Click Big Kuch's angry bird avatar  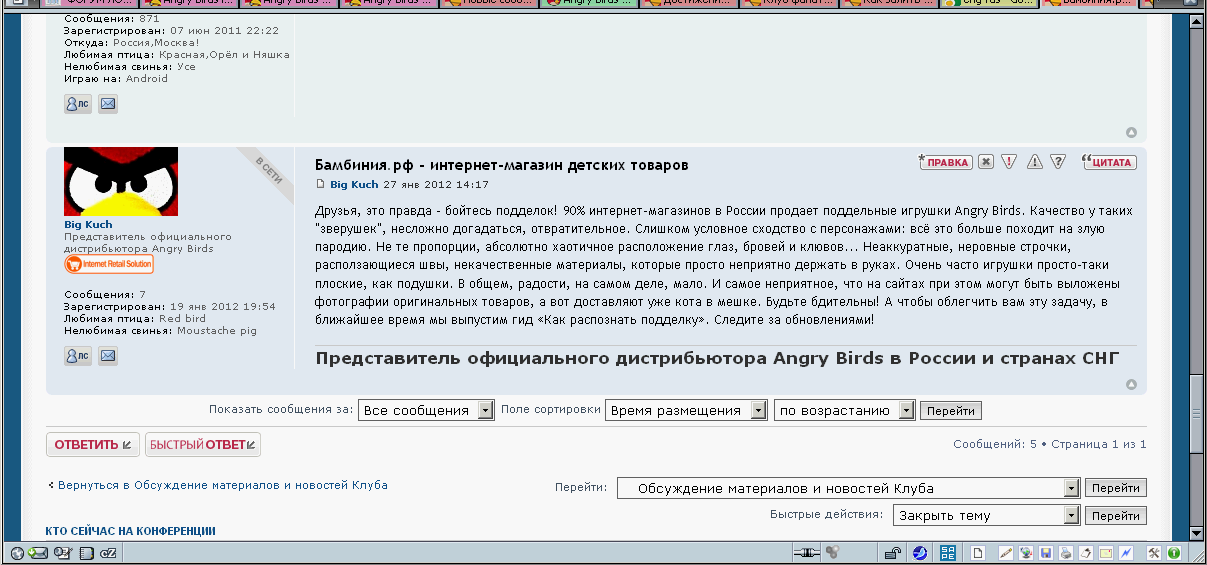pos(121,182)
